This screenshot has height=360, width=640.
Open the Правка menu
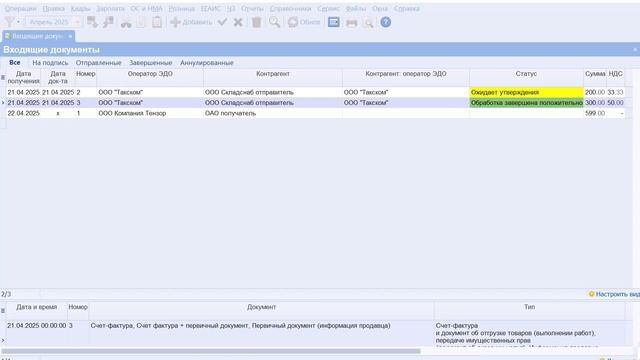point(53,9)
